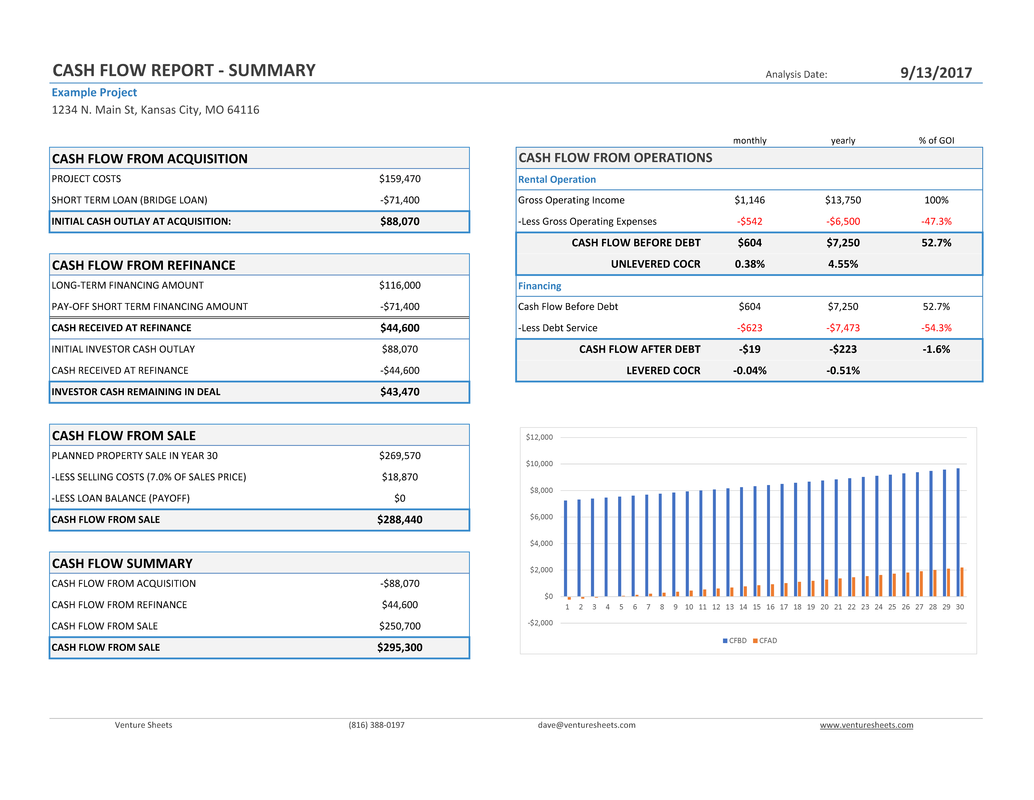
Task: Click the 'CASH FLOW REPORT - SUMMARY' title
Action: 184,71
